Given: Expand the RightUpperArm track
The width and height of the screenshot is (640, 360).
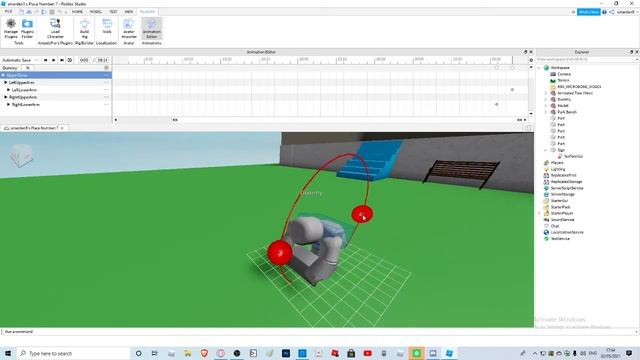Looking at the screenshot, I should [x=6, y=97].
